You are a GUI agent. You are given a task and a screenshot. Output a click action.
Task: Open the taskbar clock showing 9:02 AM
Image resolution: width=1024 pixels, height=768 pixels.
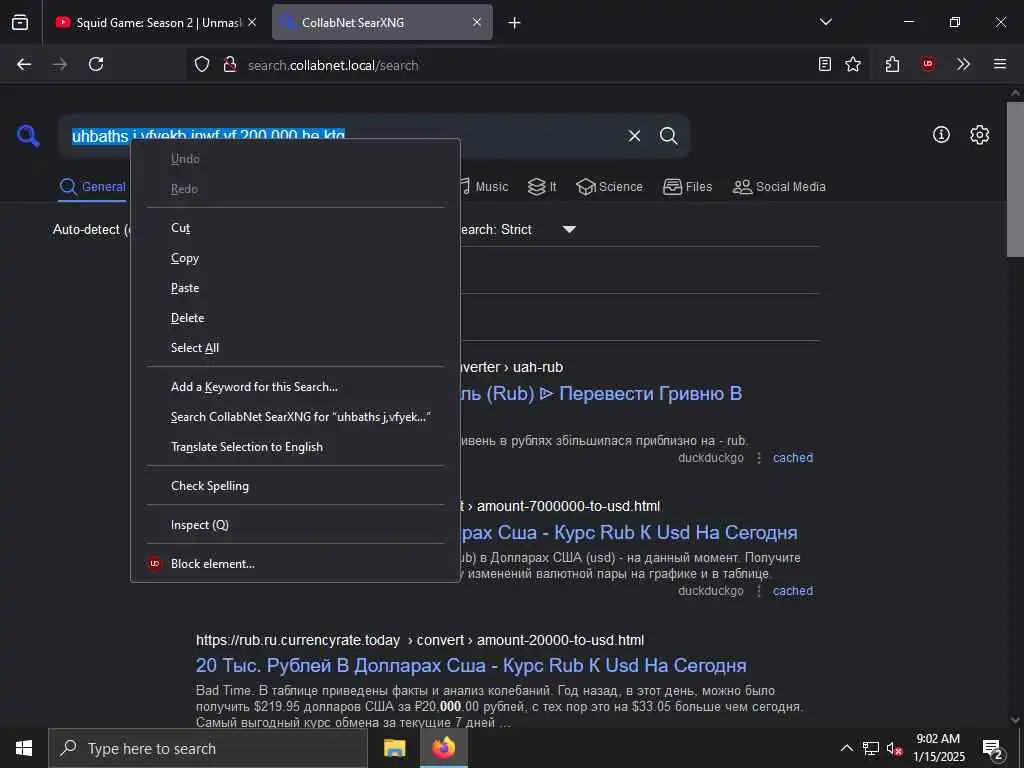[x=938, y=748]
